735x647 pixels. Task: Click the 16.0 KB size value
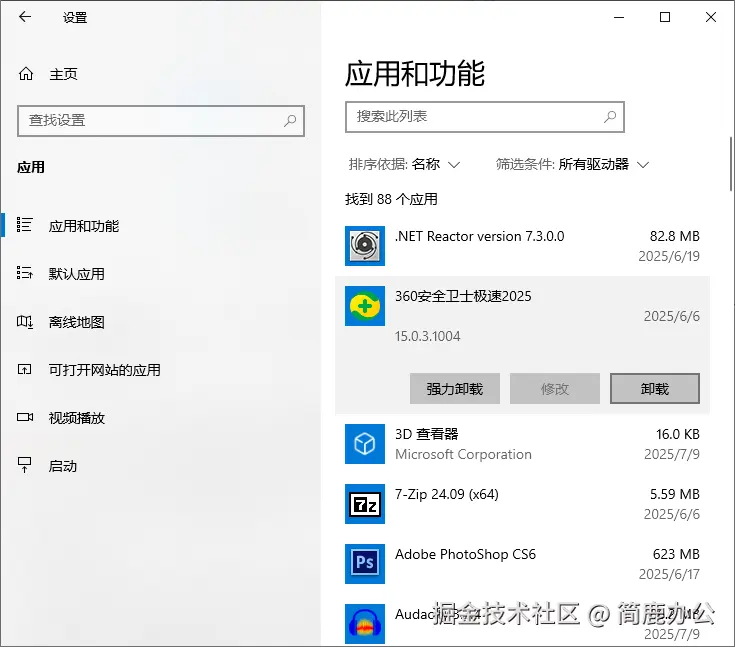coord(678,434)
